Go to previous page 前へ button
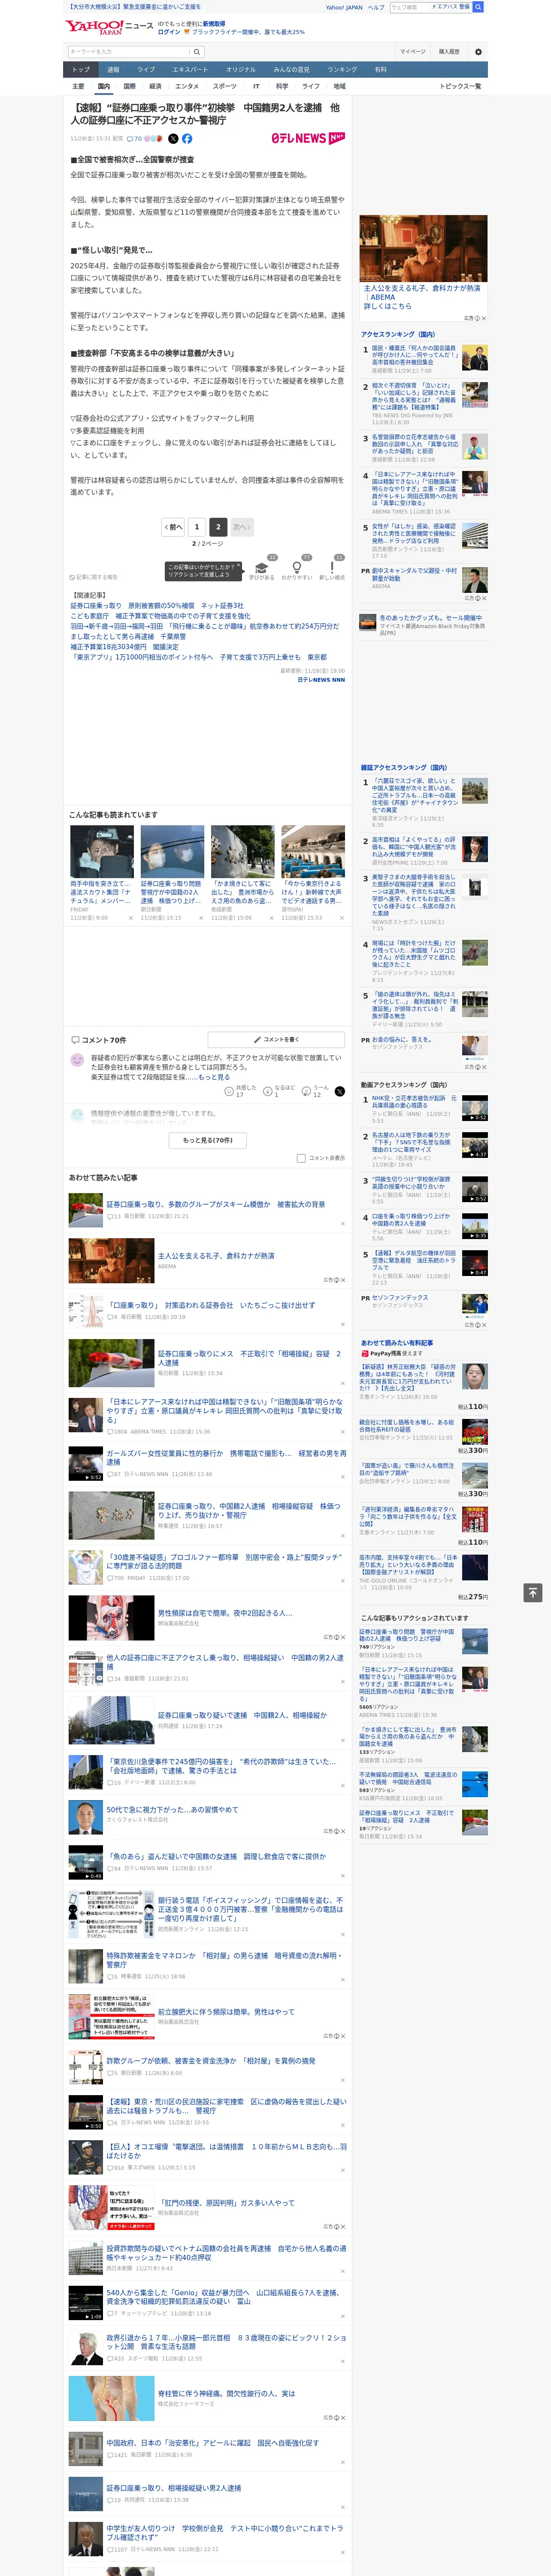 pos(173,526)
